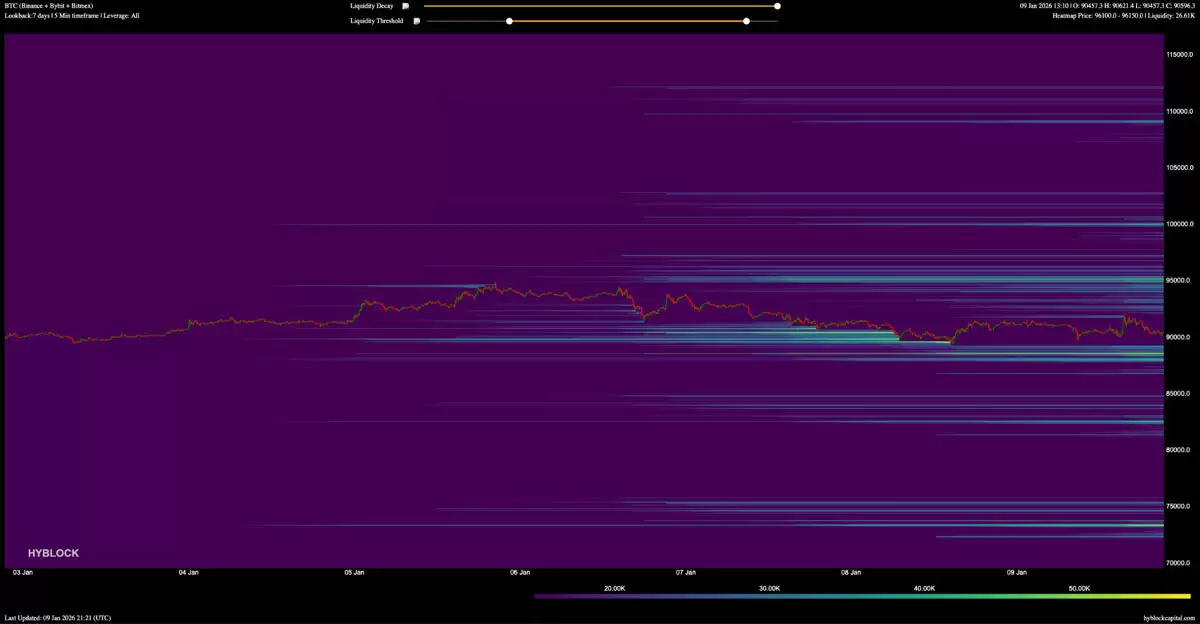Open the hyblockcapital.com footer link
The height and width of the screenshot is (624, 1200).
pos(1169,618)
